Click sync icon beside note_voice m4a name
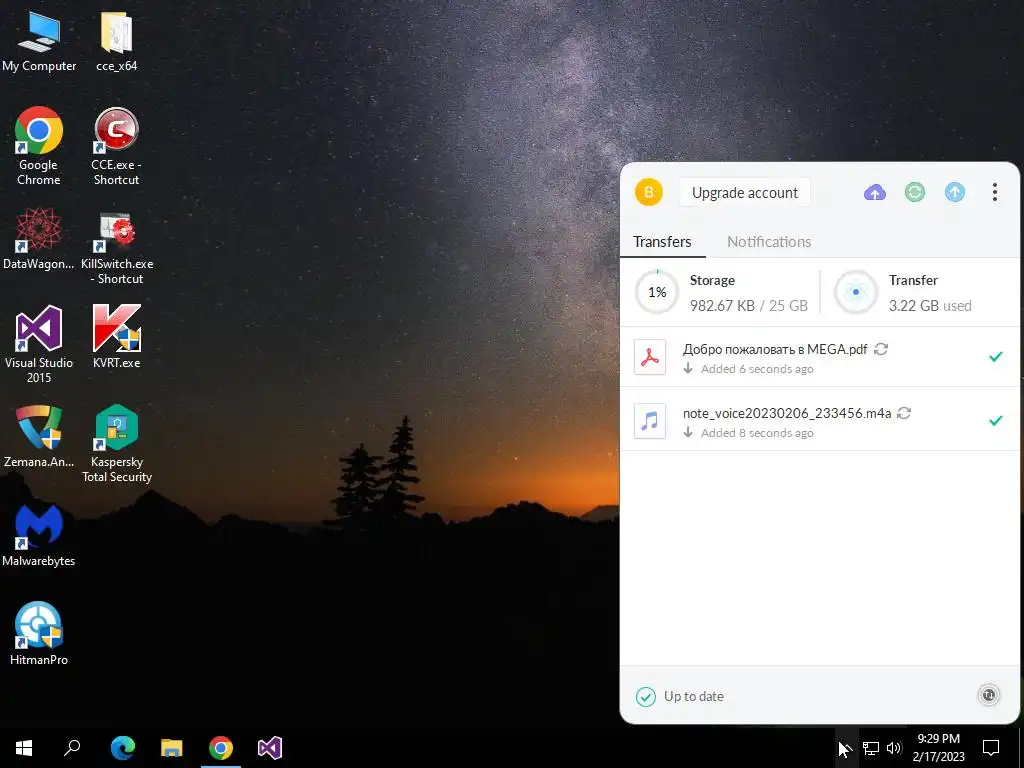The width and height of the screenshot is (1024, 768). coord(904,413)
